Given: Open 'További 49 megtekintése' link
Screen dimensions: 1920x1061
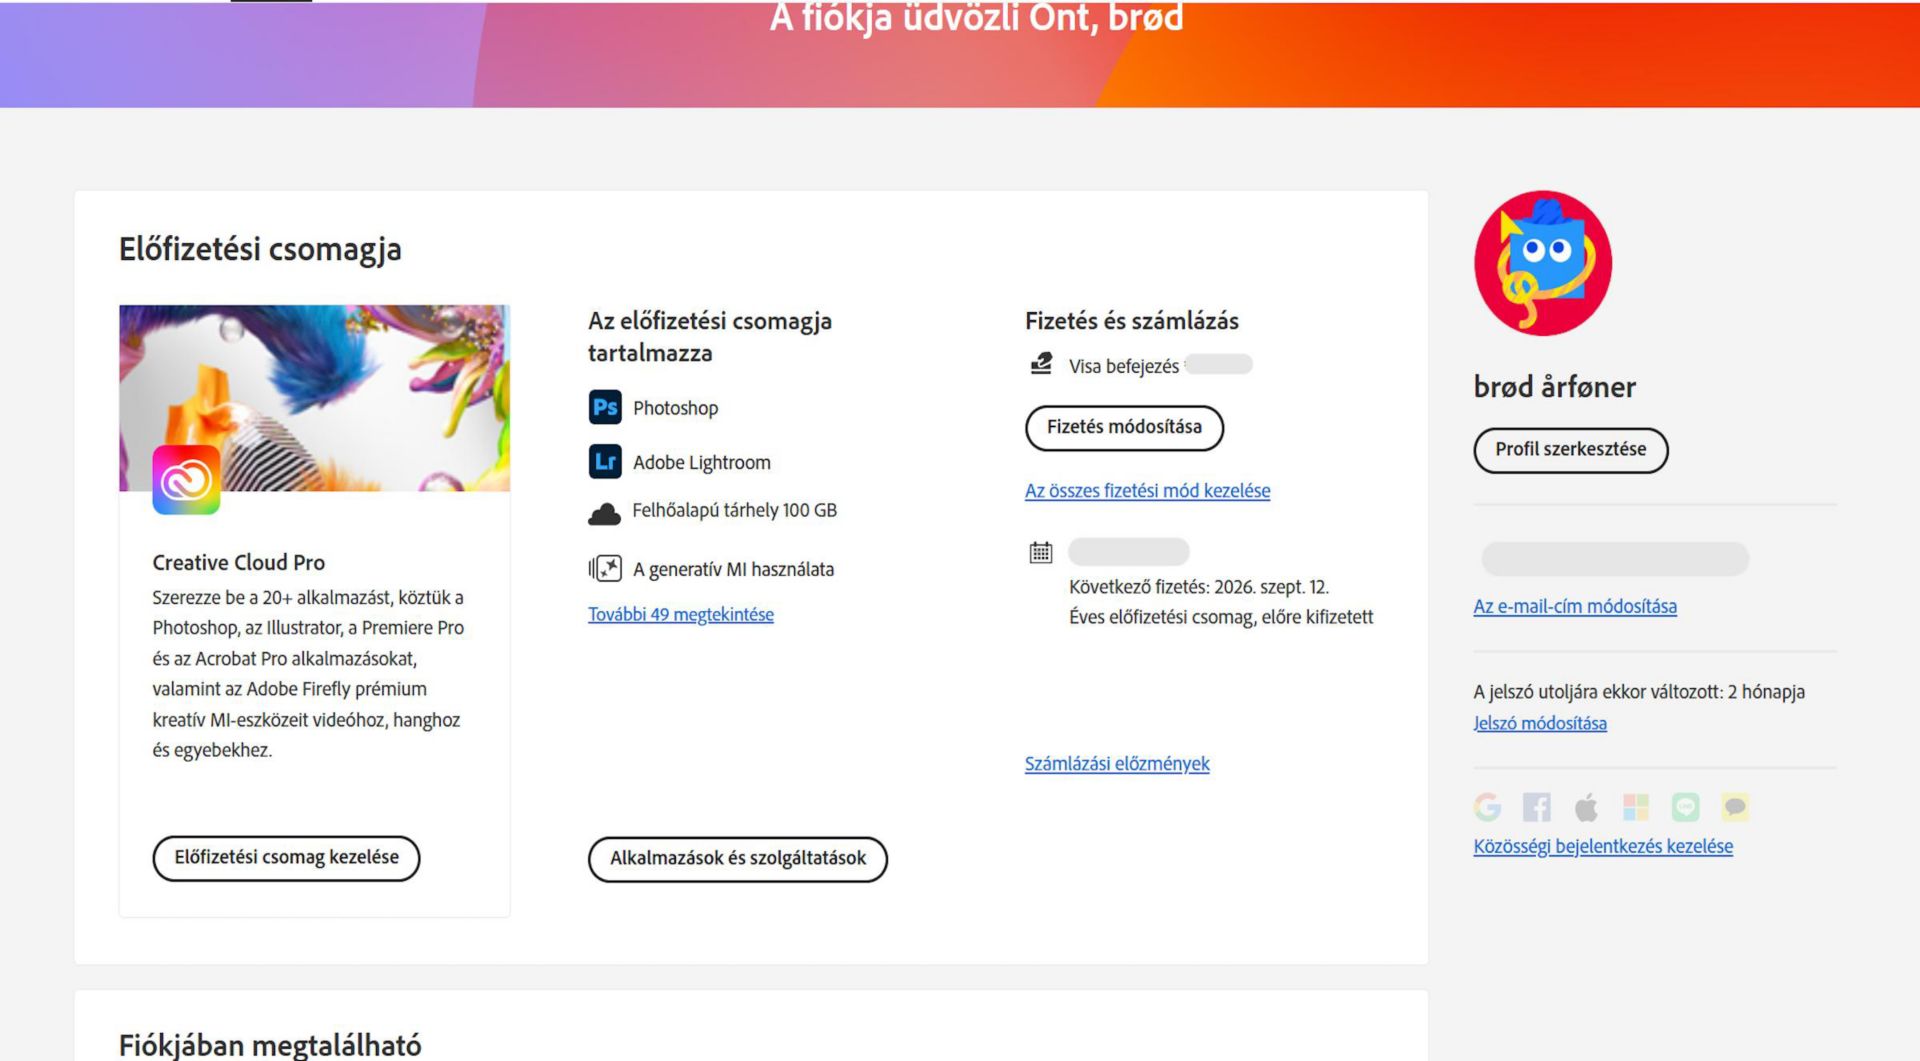Looking at the screenshot, I should click(x=681, y=615).
